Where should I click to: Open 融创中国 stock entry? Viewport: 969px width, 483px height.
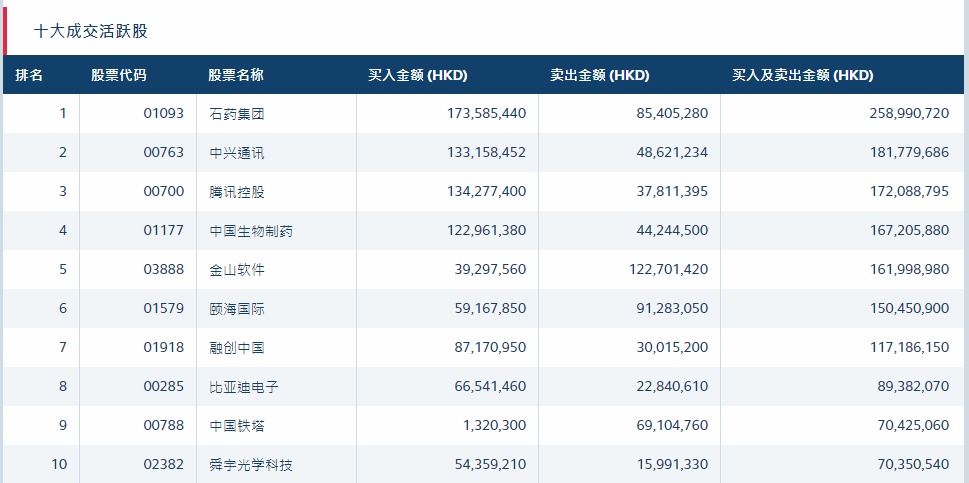[x=237, y=348]
